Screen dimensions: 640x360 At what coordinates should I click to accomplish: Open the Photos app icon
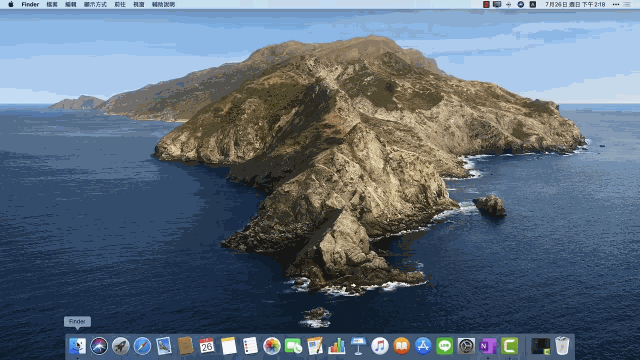[271, 346]
